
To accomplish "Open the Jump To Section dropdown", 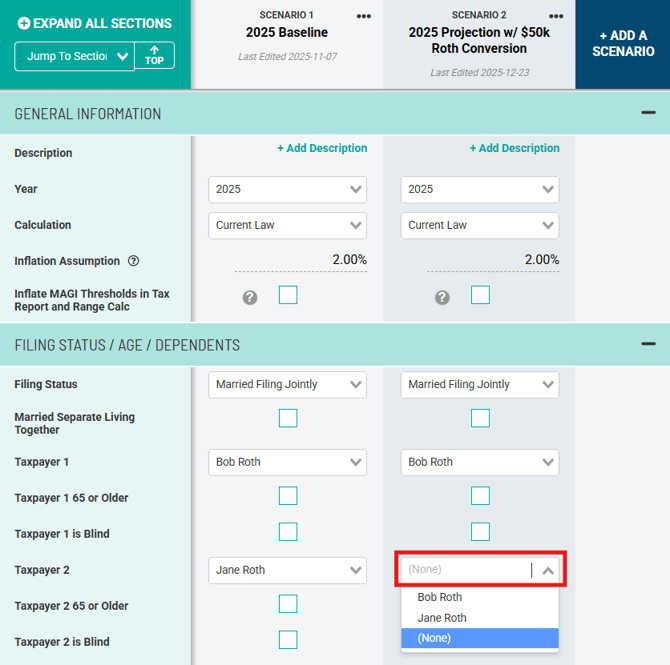I will (75, 56).
